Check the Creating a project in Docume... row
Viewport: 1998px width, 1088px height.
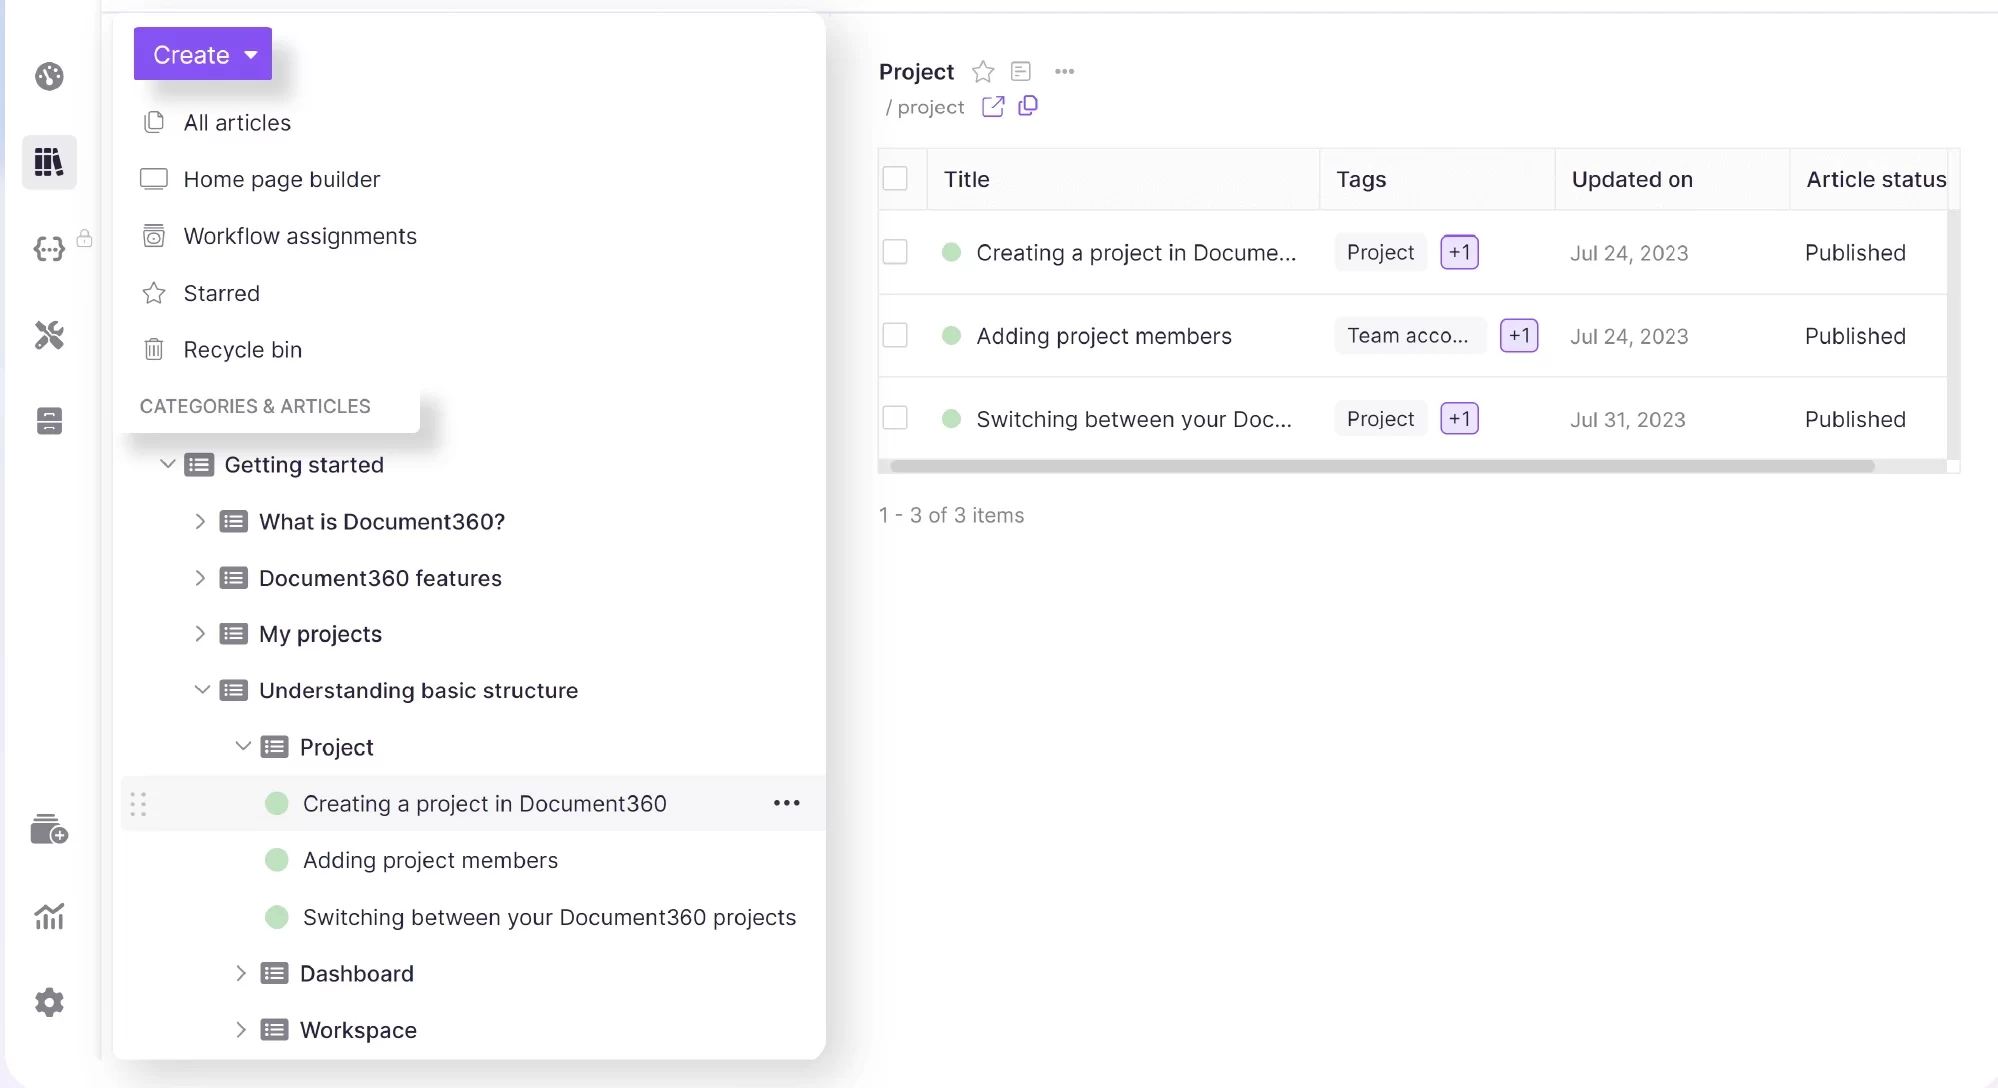(895, 252)
